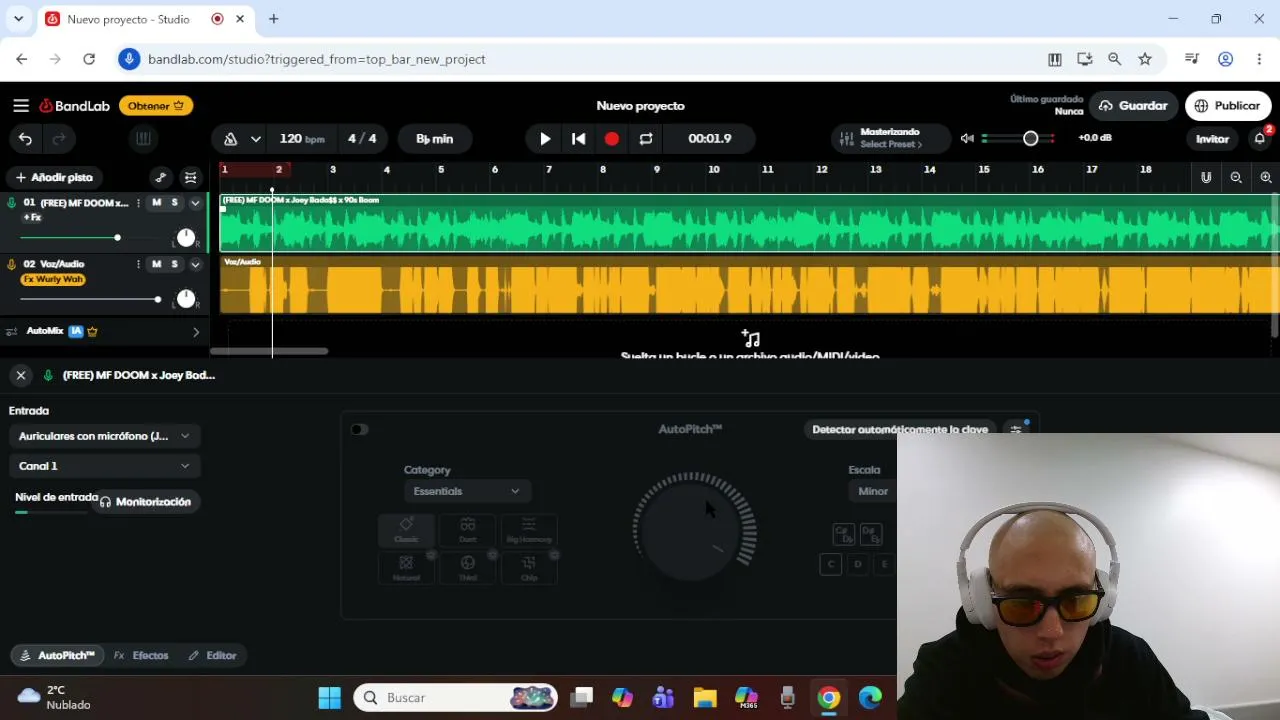Viewport: 1280px width, 720px height.
Task: Open the notifications bell
Action: [1260, 139]
